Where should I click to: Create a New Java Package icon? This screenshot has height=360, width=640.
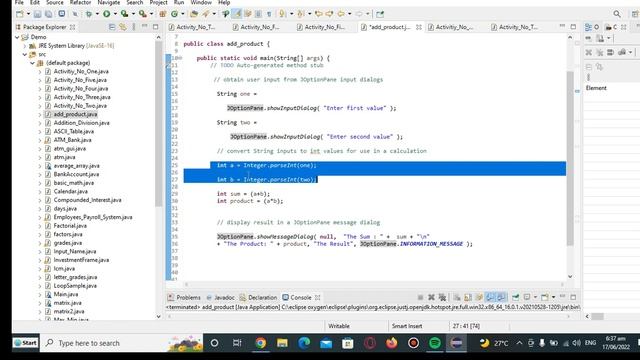tap(162, 14)
